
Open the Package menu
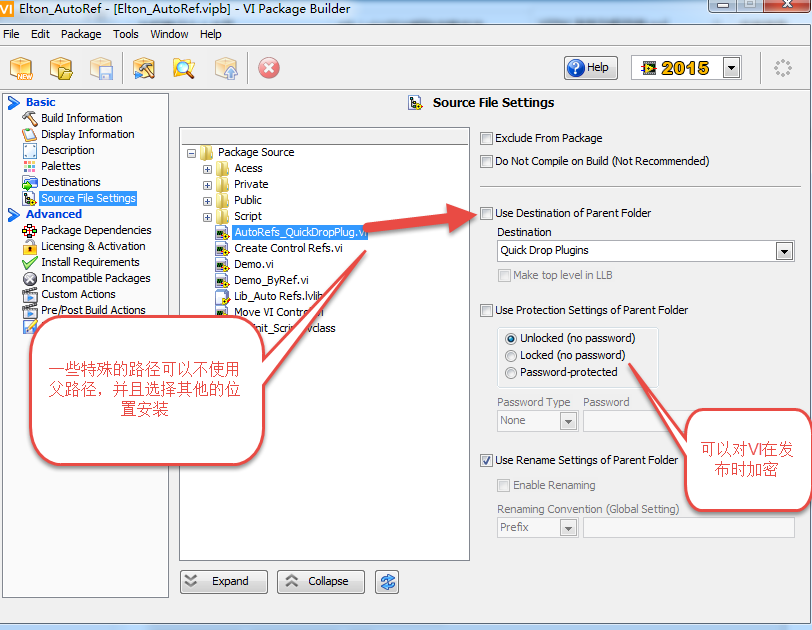pos(81,34)
